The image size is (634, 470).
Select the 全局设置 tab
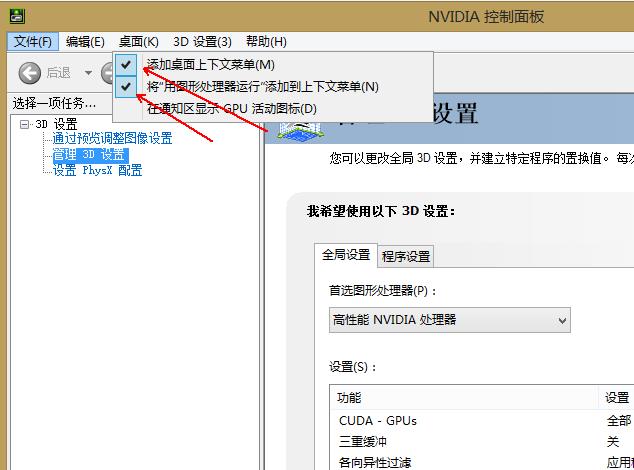click(x=345, y=255)
